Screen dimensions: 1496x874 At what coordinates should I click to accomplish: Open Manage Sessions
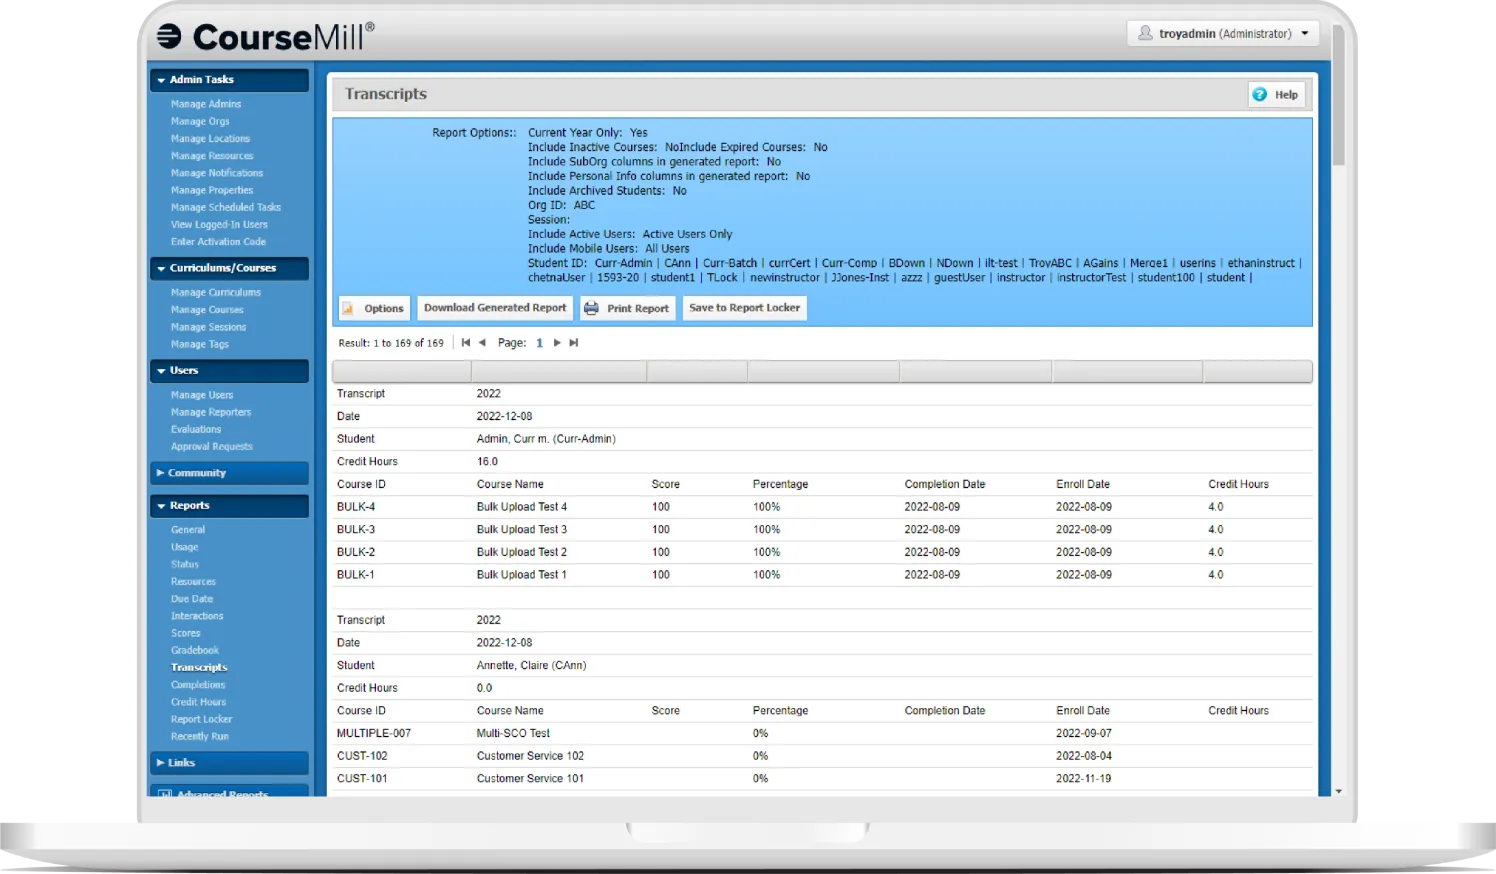tap(208, 327)
